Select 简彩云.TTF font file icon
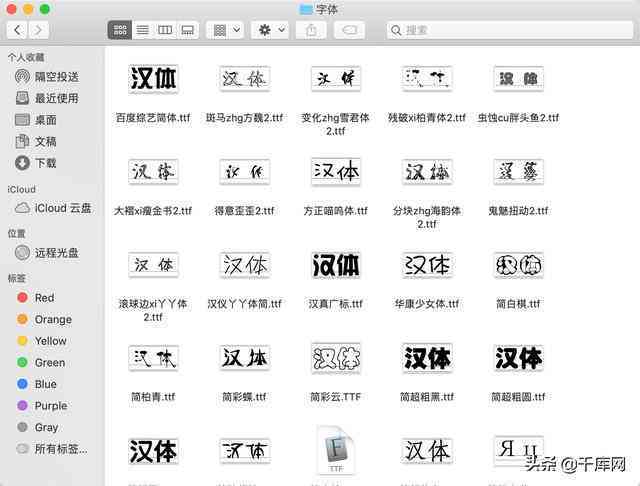 point(336,358)
